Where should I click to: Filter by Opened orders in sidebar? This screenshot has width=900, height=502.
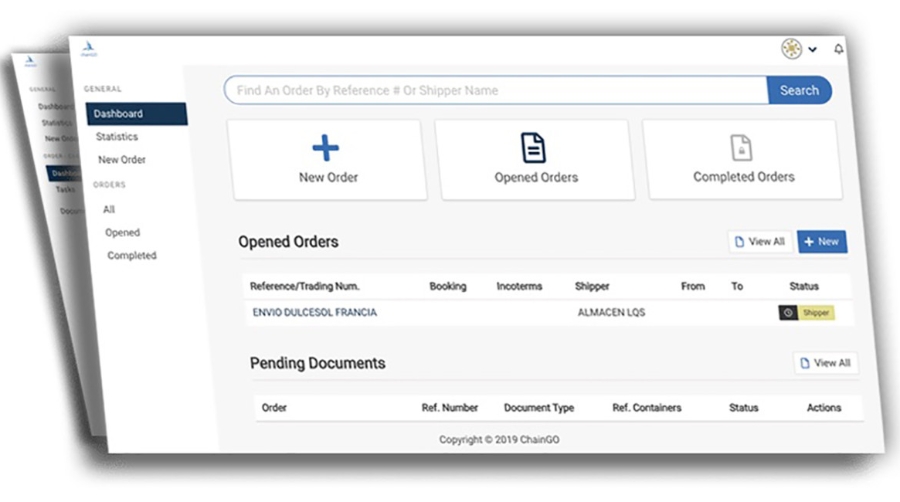(122, 232)
